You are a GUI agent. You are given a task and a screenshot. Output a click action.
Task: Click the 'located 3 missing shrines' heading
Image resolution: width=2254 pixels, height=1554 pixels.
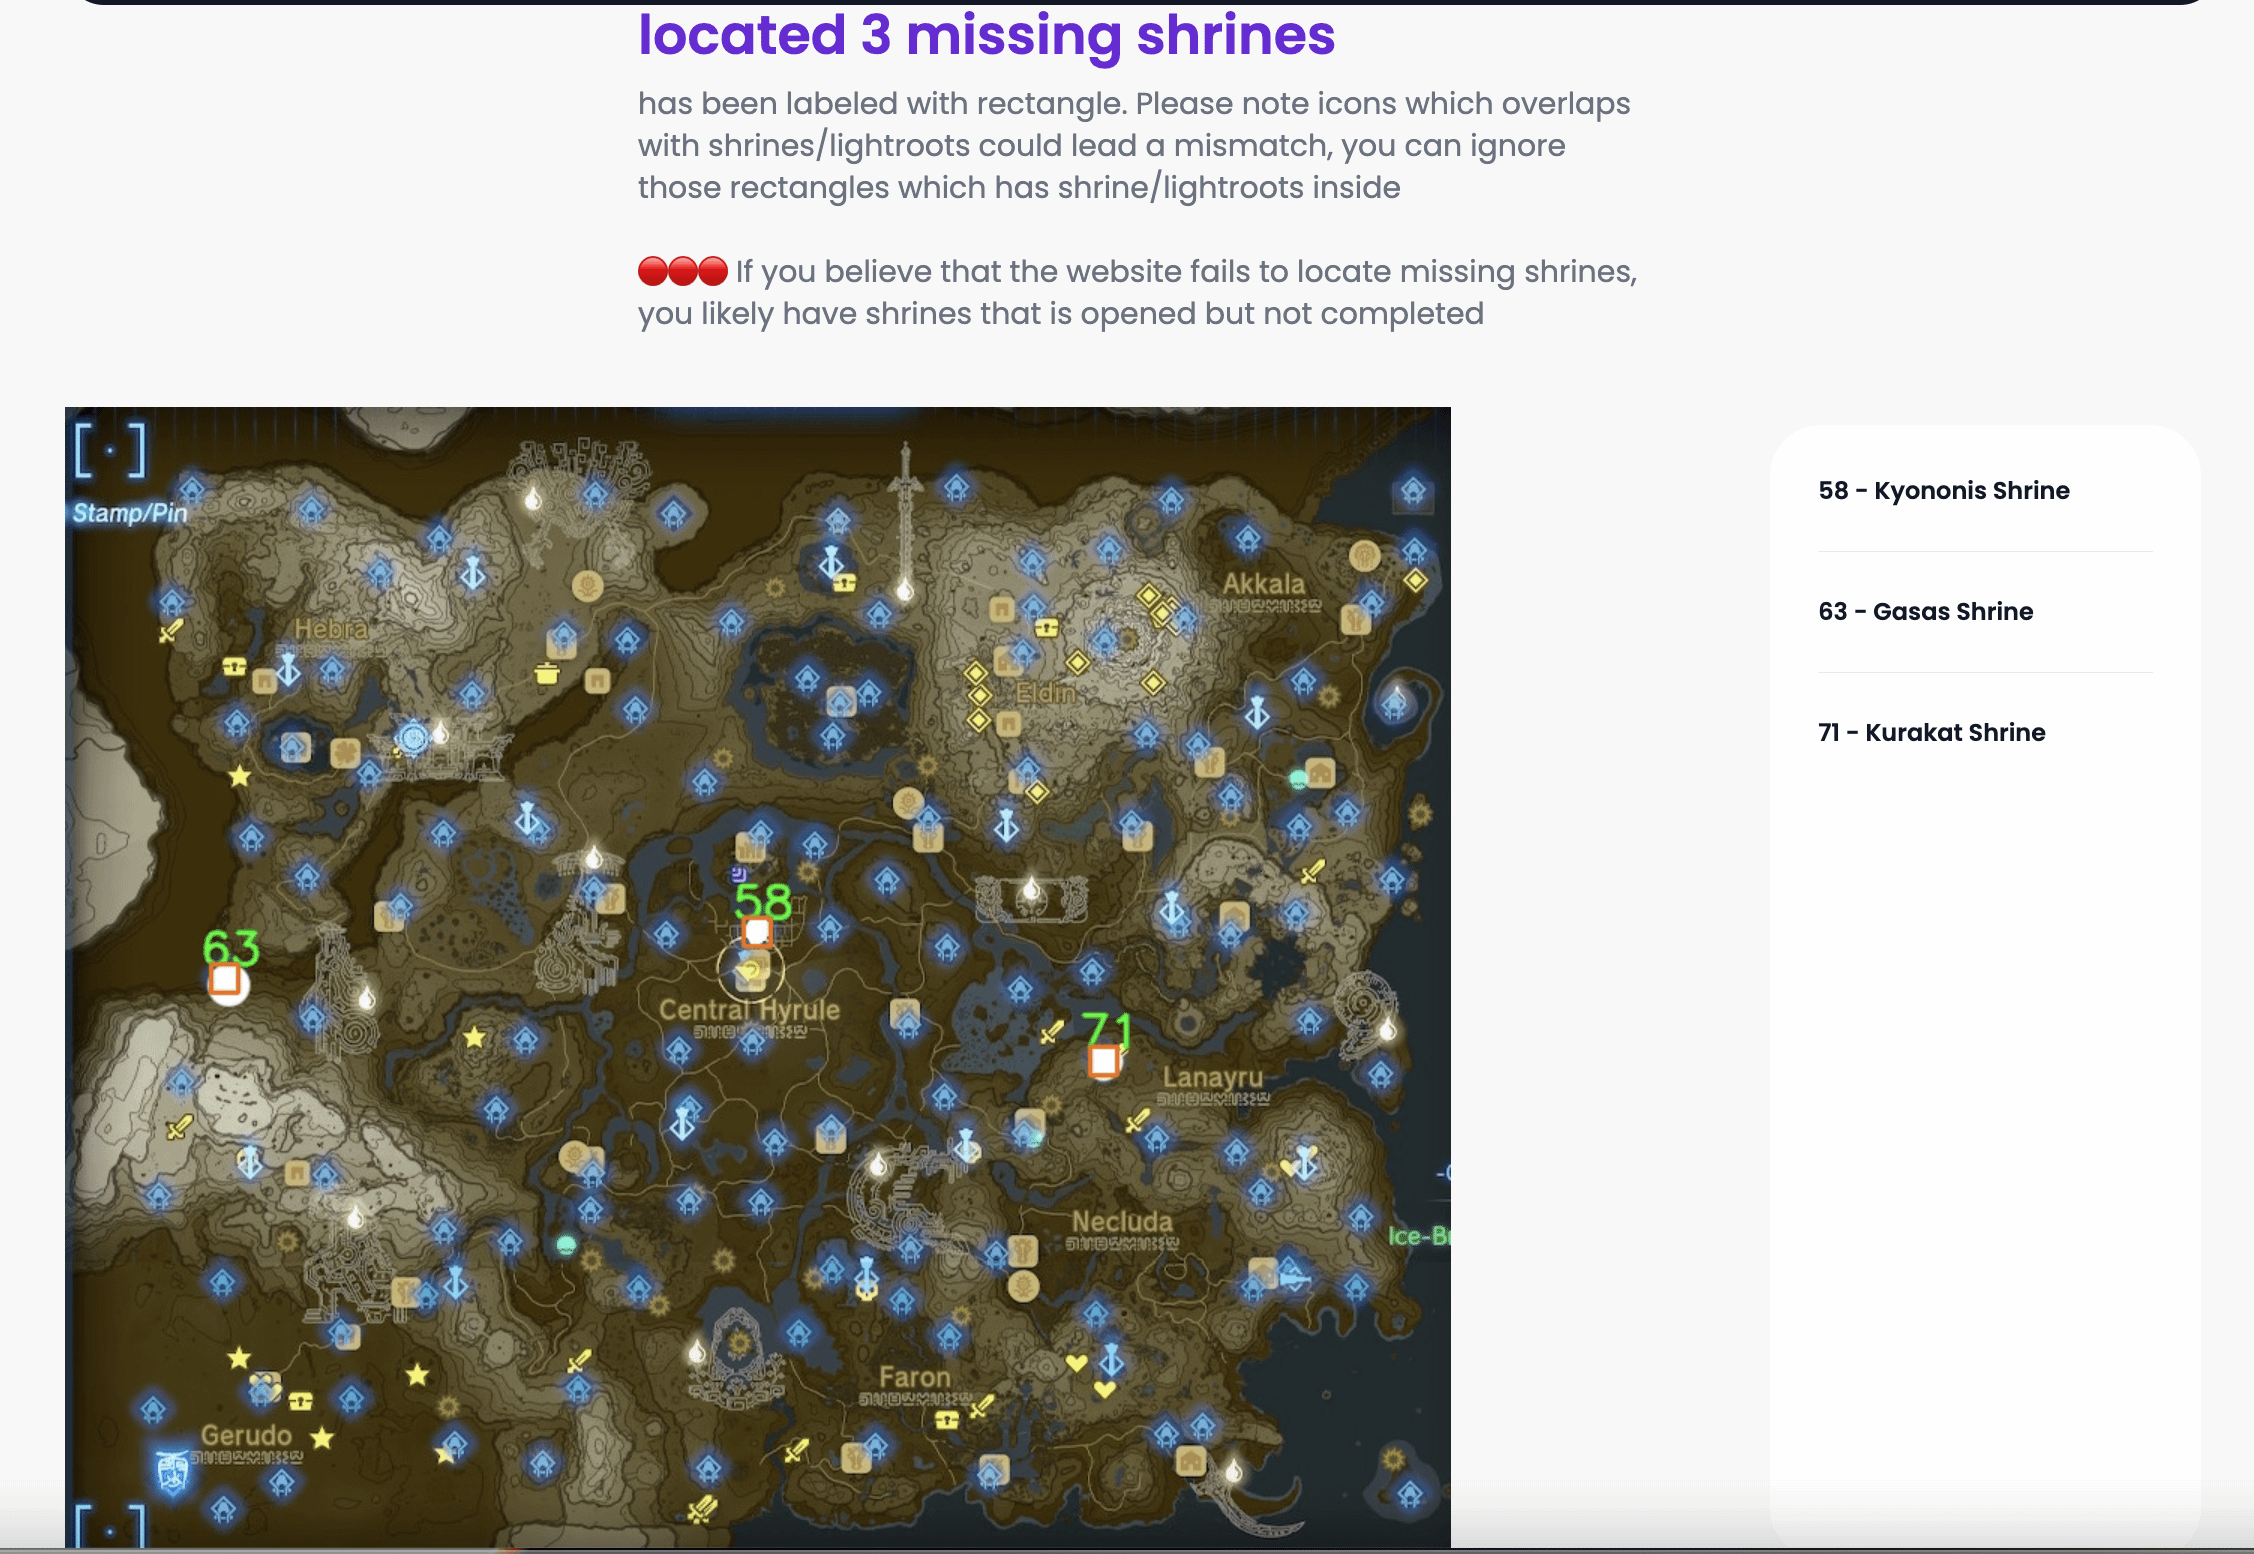(x=986, y=34)
